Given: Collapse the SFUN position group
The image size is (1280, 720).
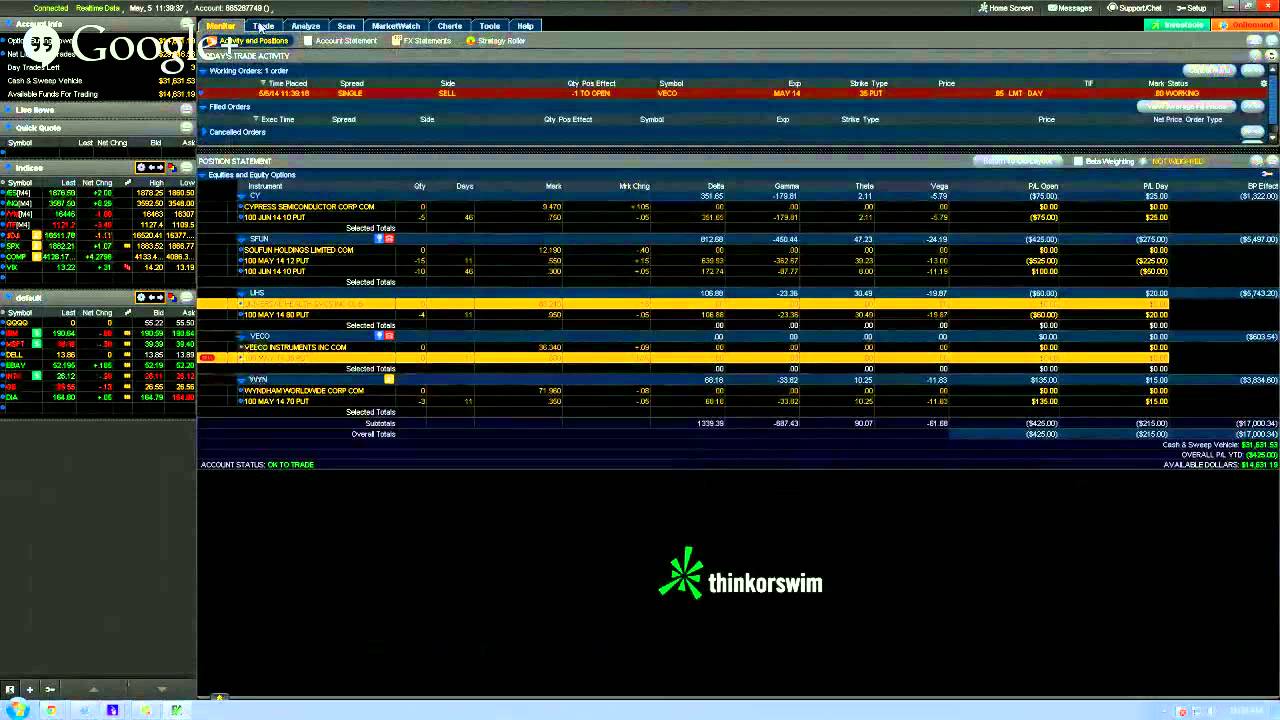Looking at the screenshot, I should click(x=242, y=239).
